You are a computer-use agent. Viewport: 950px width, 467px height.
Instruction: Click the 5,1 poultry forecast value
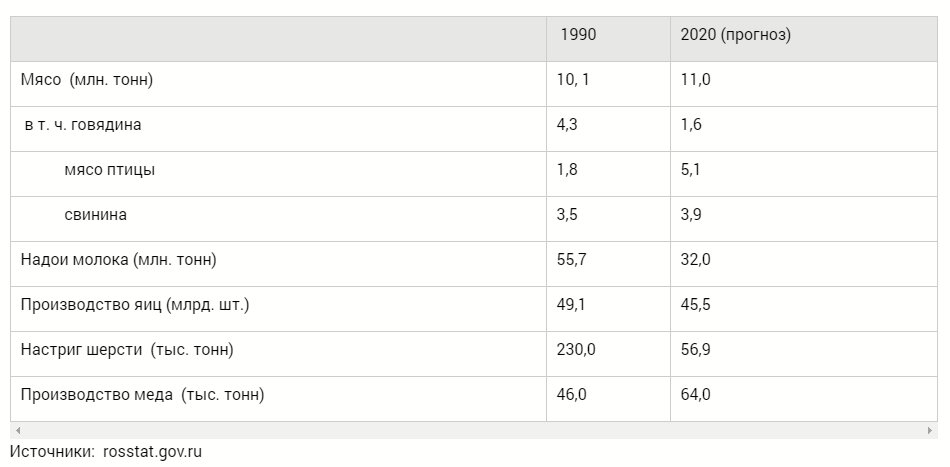(690, 170)
